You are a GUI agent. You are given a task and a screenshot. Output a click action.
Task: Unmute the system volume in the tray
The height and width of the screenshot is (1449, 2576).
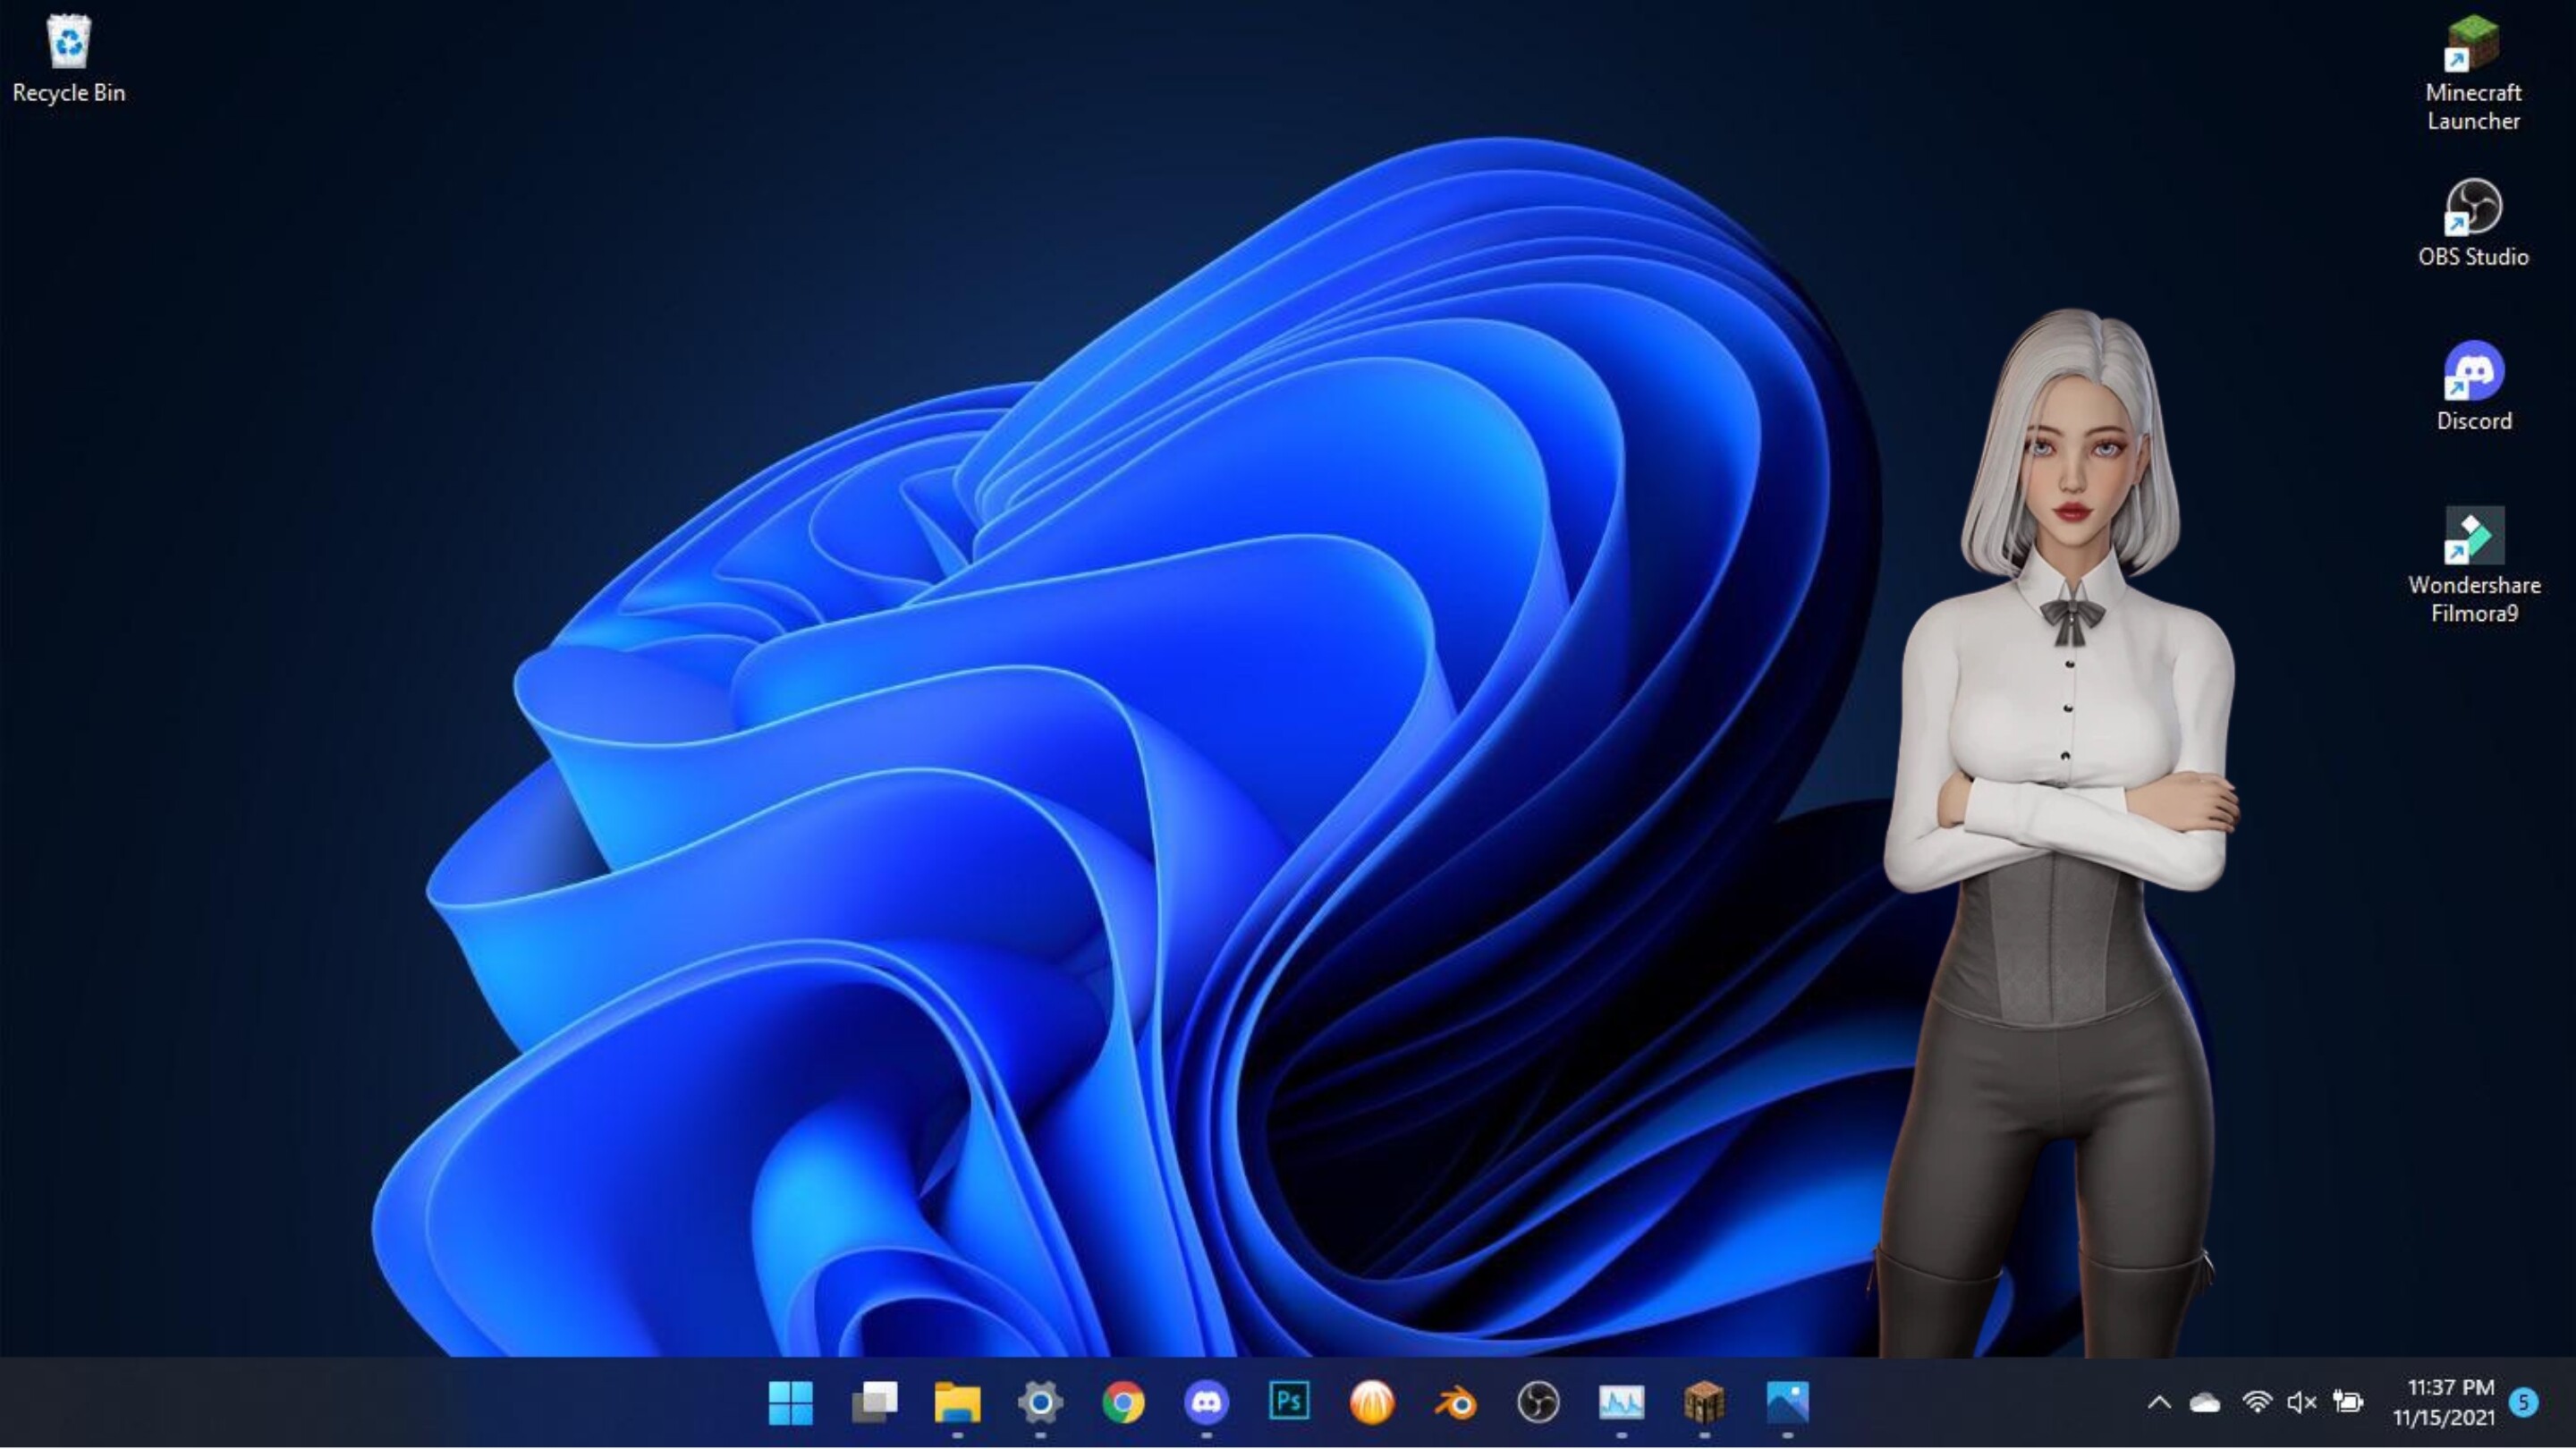pyautogui.click(x=2301, y=1404)
